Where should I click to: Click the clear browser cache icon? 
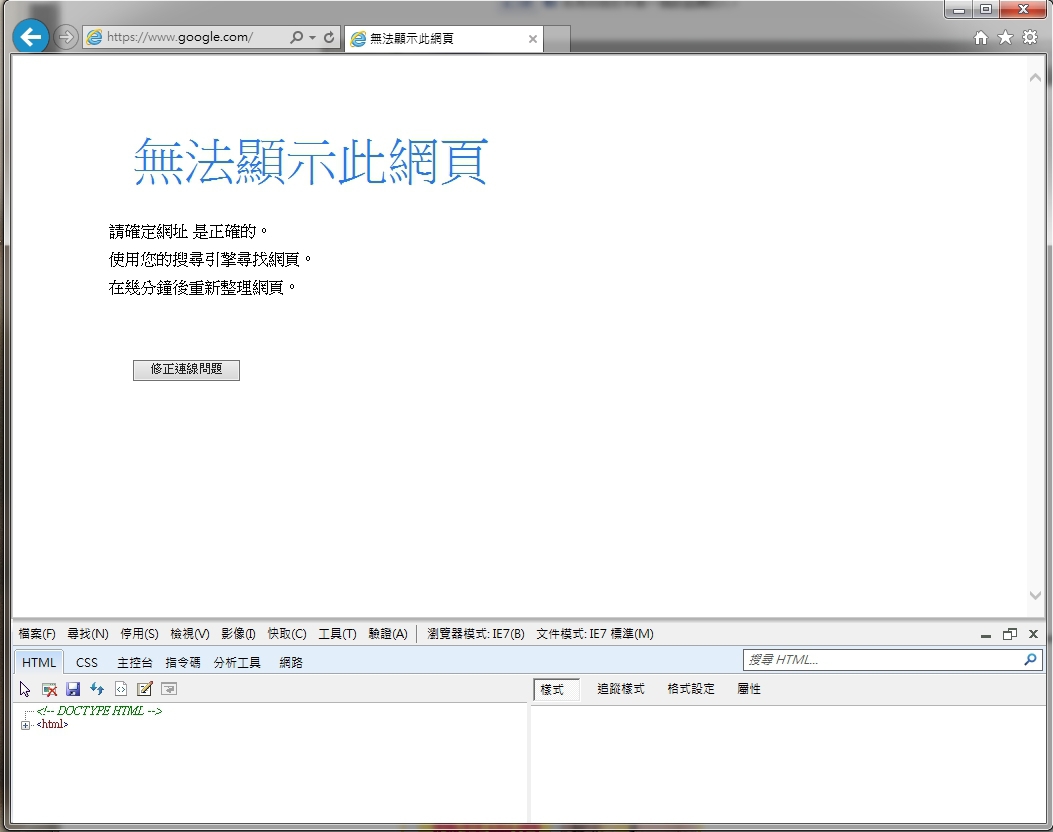[x=49, y=689]
